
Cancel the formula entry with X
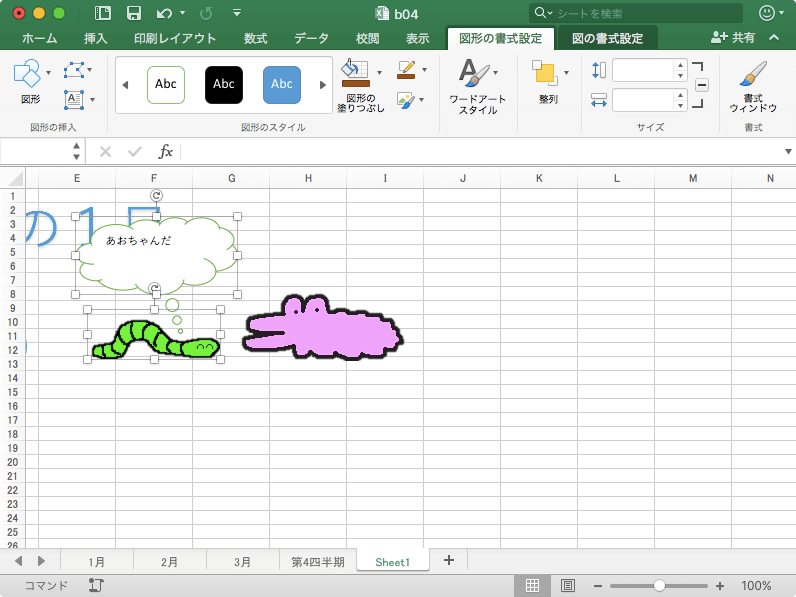point(105,151)
